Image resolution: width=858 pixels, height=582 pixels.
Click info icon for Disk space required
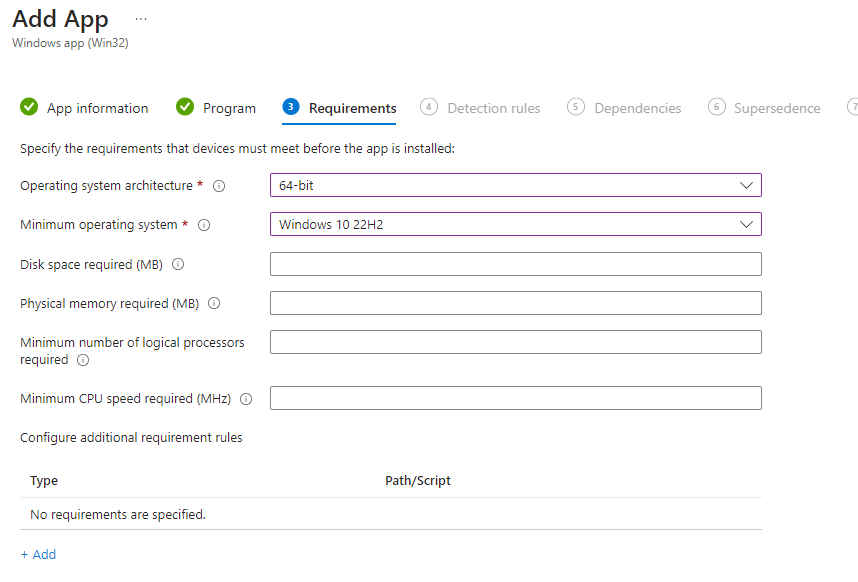tap(178, 265)
